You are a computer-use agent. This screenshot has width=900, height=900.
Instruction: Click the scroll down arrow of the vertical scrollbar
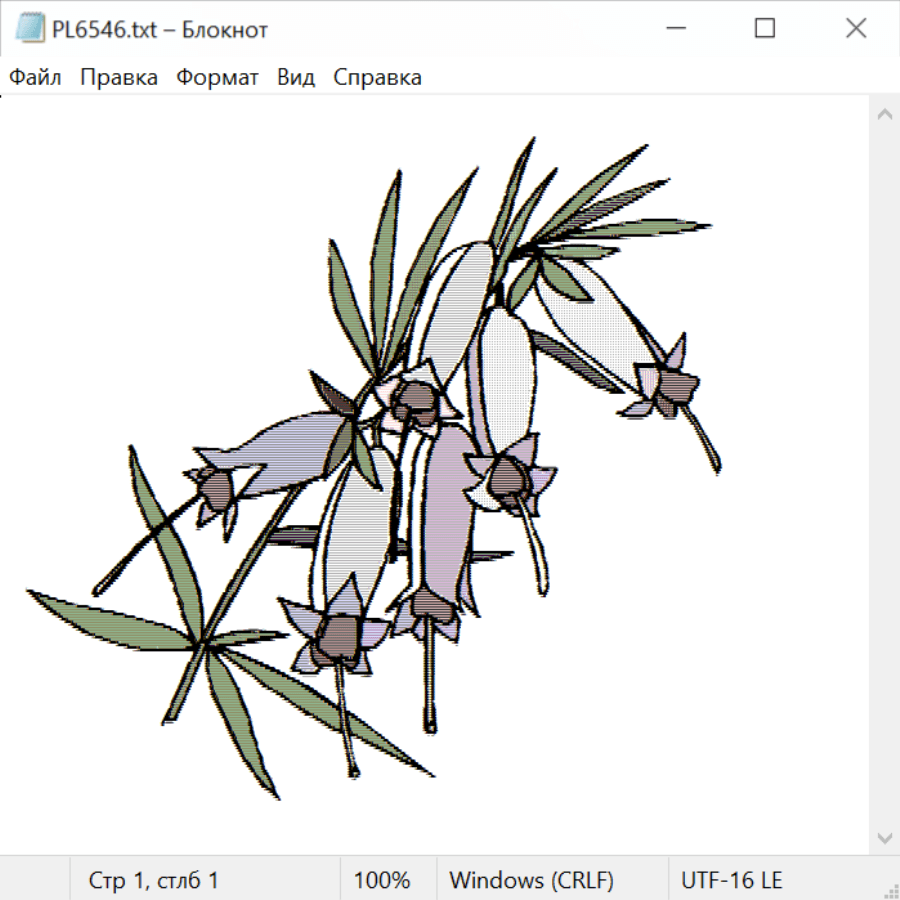coord(884,837)
